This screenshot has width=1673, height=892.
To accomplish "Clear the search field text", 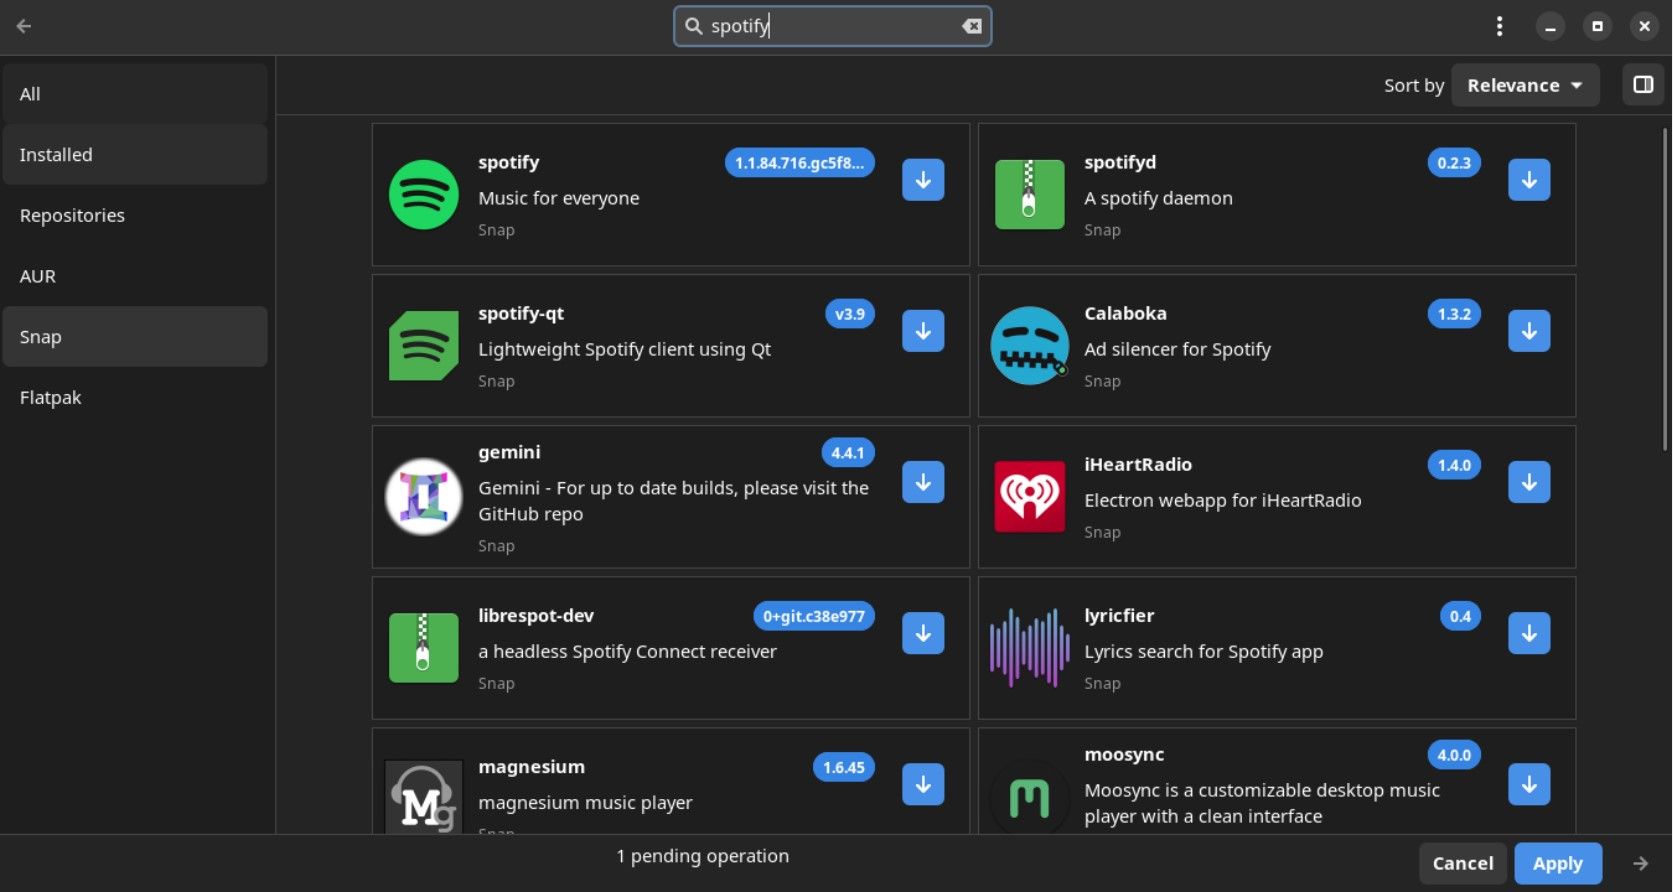I will pos(972,26).
